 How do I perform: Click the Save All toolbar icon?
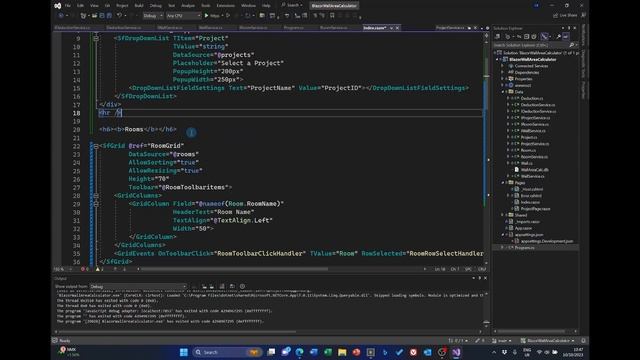[109, 16]
